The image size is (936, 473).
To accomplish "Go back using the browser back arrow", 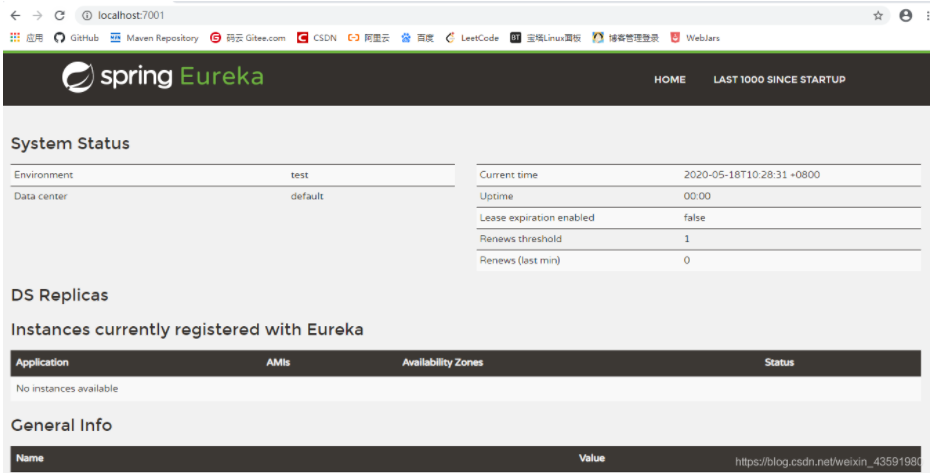I will (16, 16).
